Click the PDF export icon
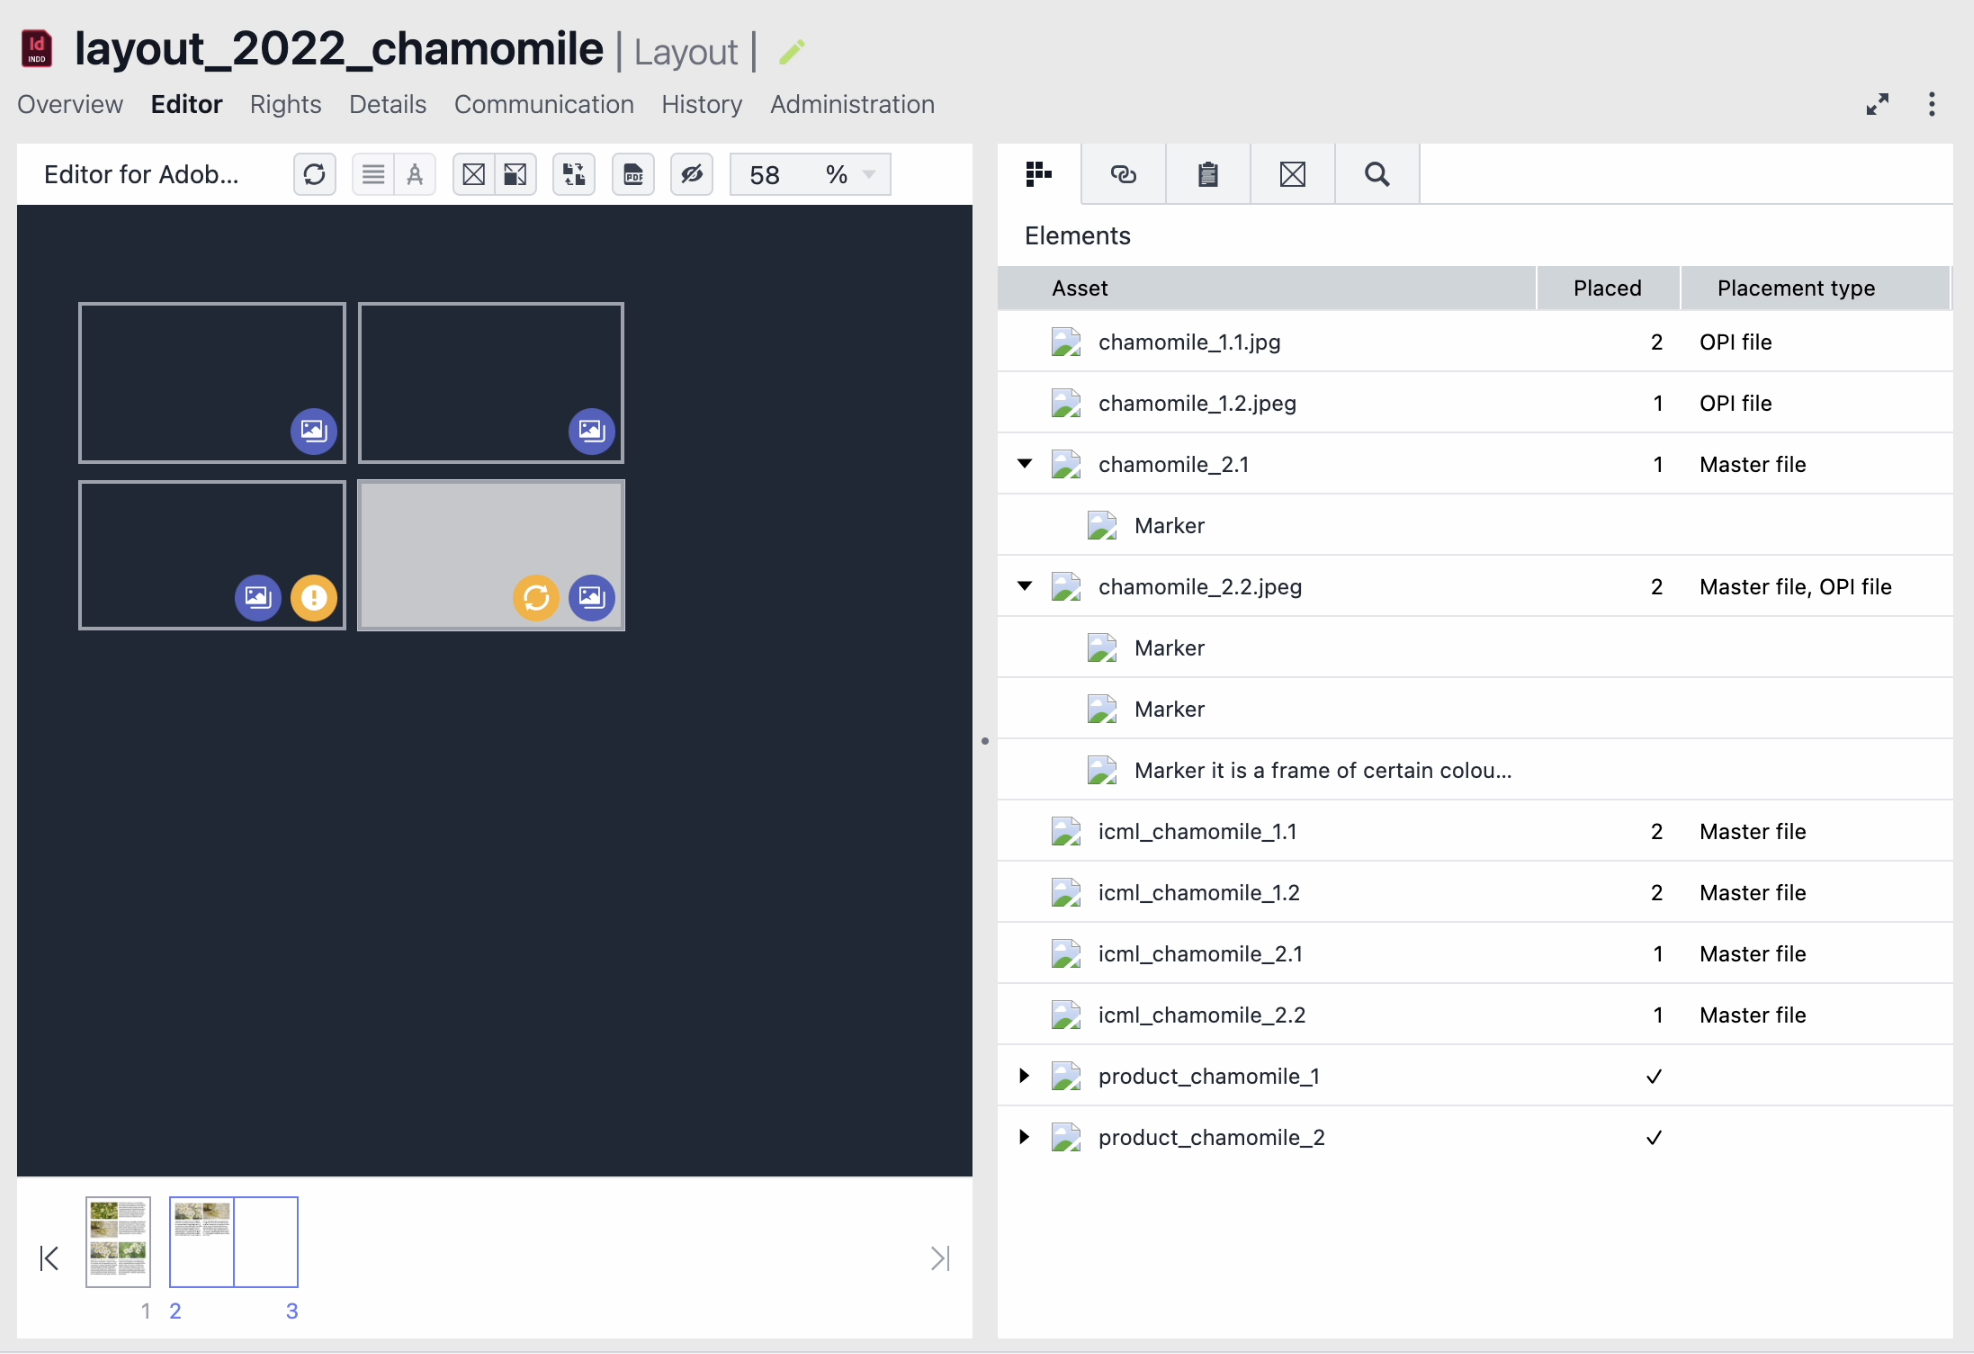This screenshot has width=1974, height=1354. coord(633,175)
